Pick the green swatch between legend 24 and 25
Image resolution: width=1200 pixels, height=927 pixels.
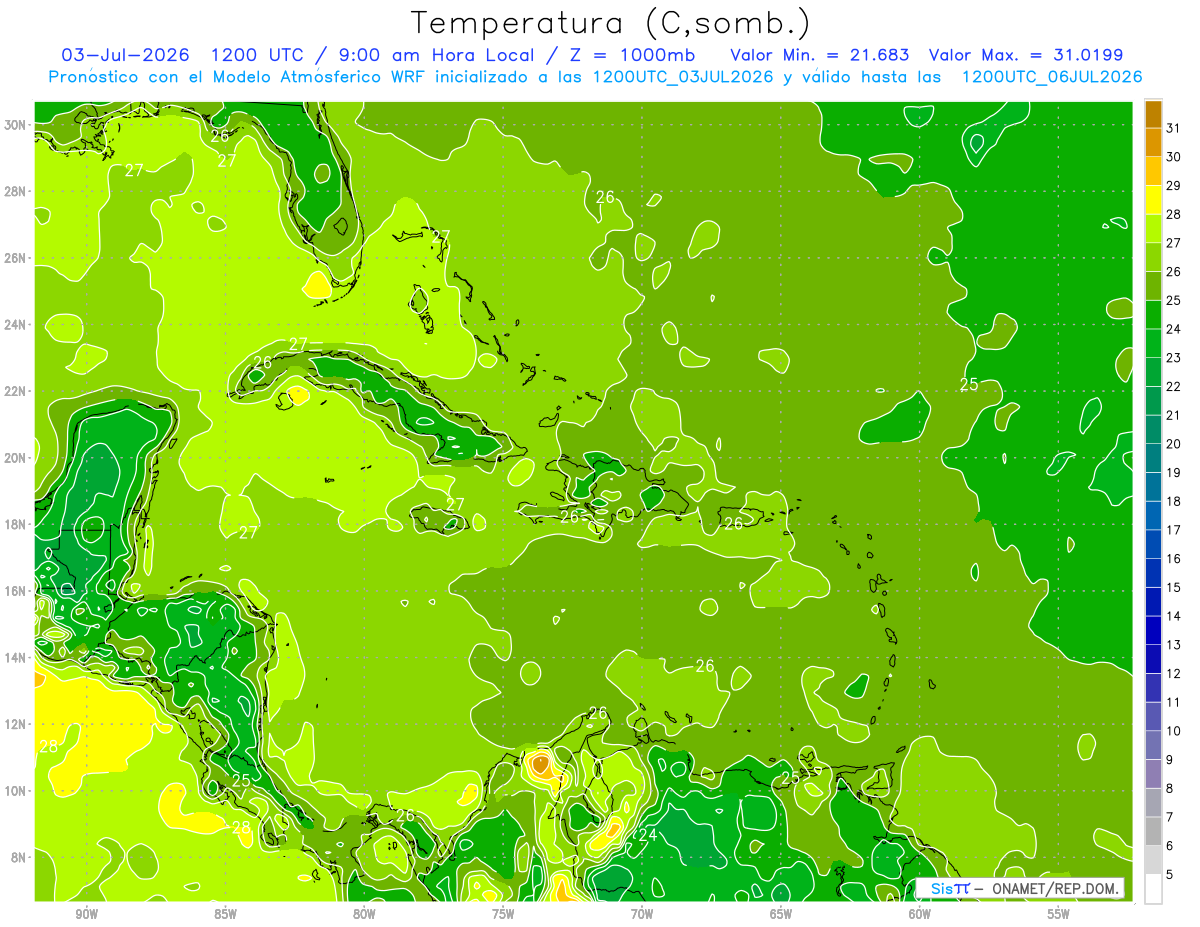click(x=1153, y=315)
